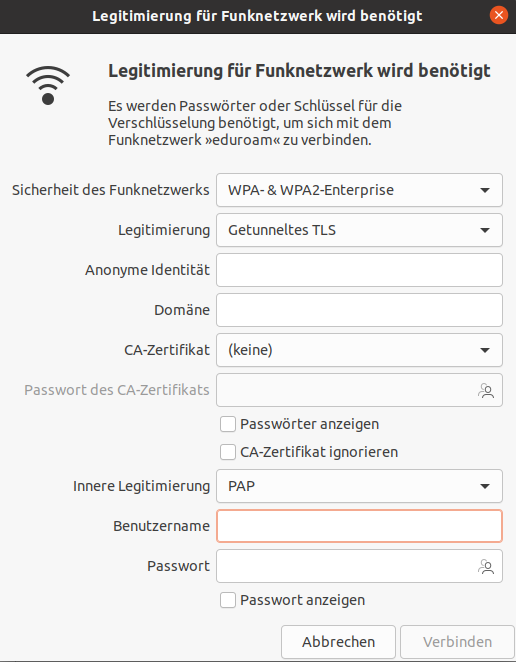Close the dialog with orange X button
Viewport: 516px width, 662px height.
click(x=499, y=15)
